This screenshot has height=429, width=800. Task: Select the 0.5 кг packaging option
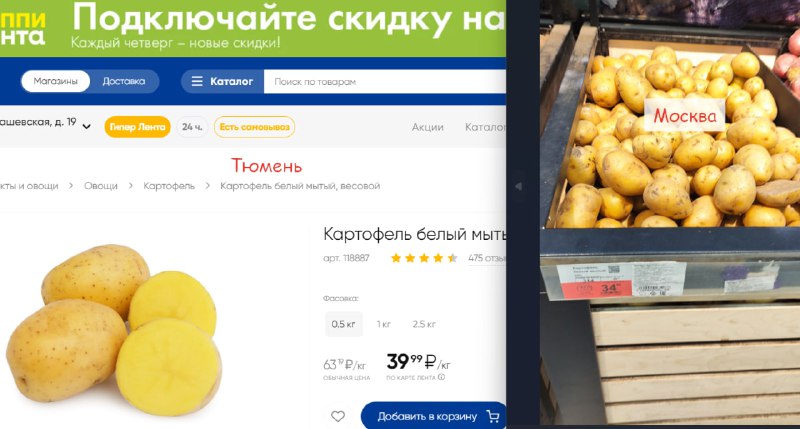coord(344,324)
